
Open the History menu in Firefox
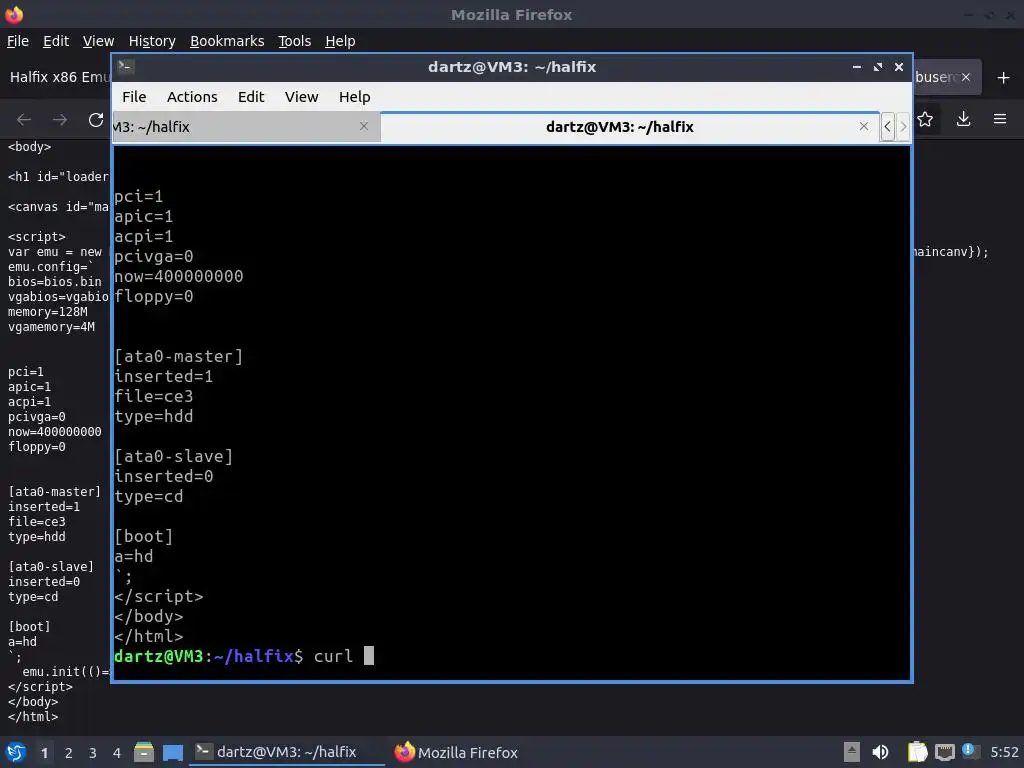152,41
